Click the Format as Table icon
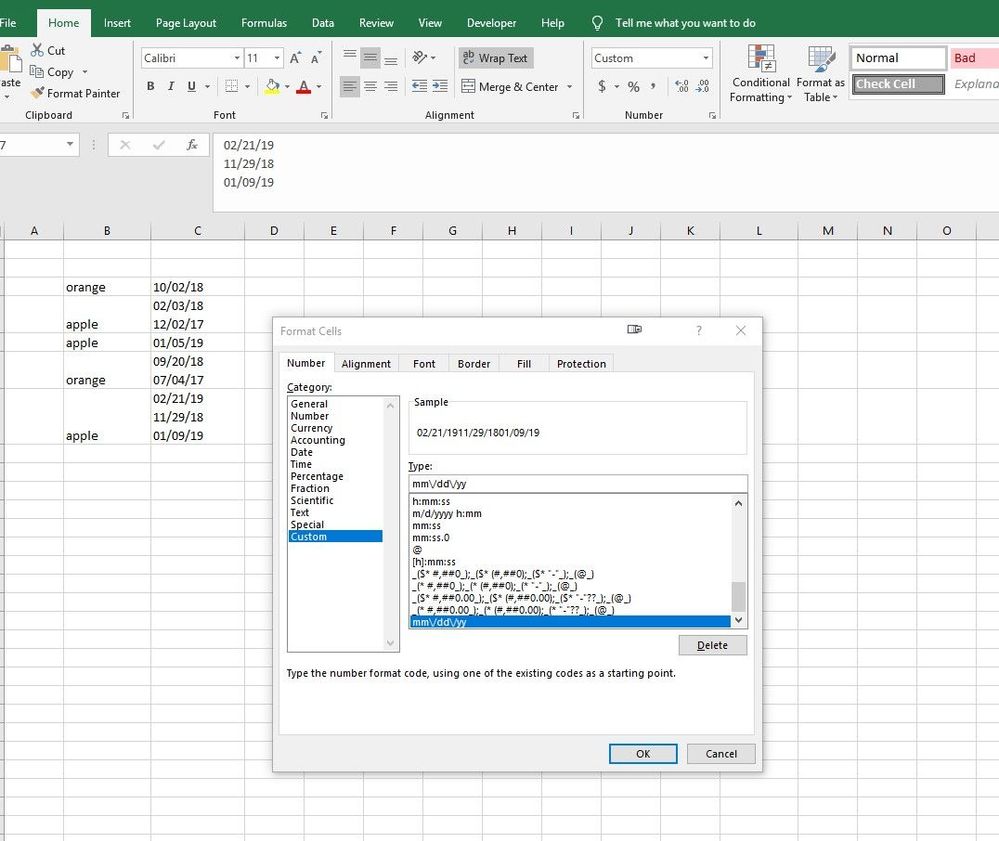The height and width of the screenshot is (841, 999). 820,72
